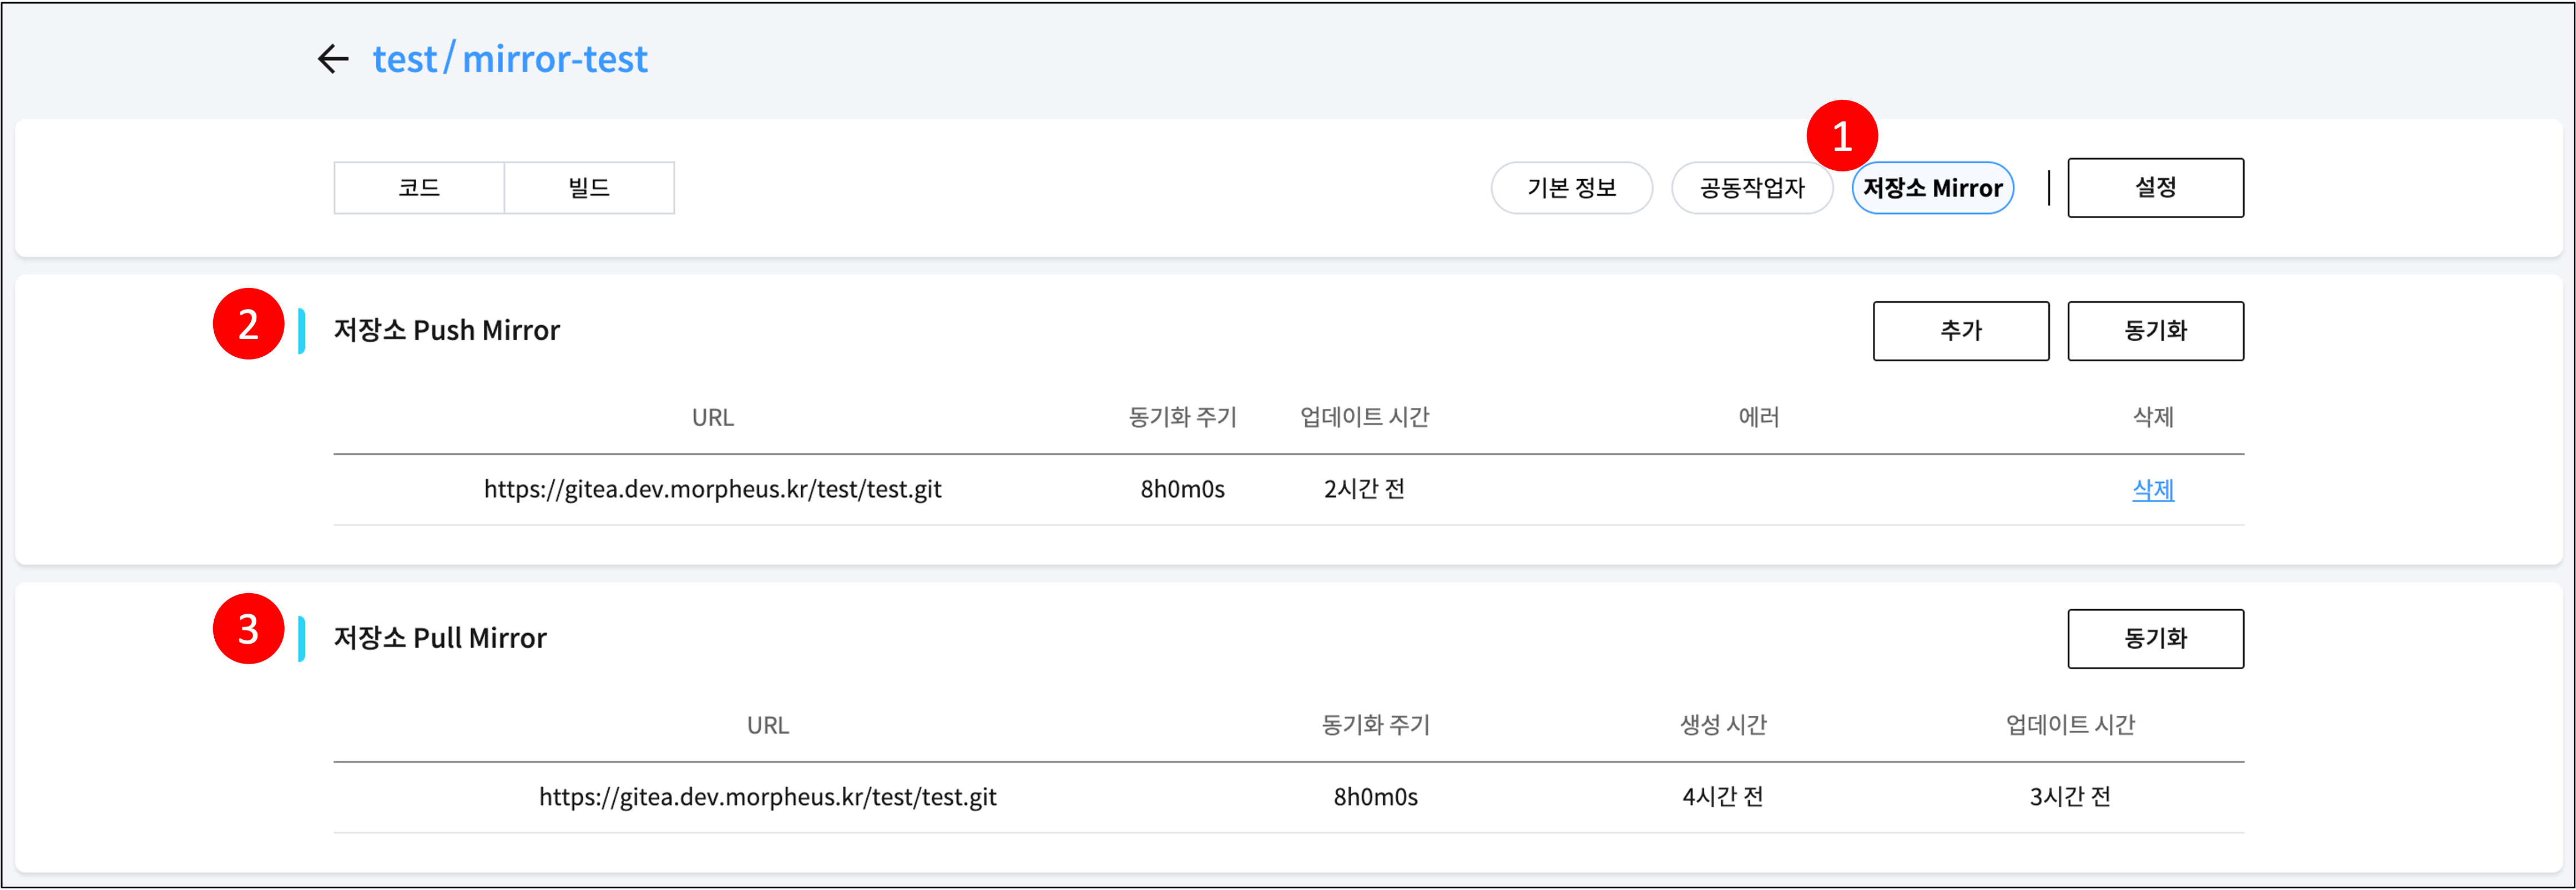Delete the push mirror via 삭제 link

tap(2153, 490)
